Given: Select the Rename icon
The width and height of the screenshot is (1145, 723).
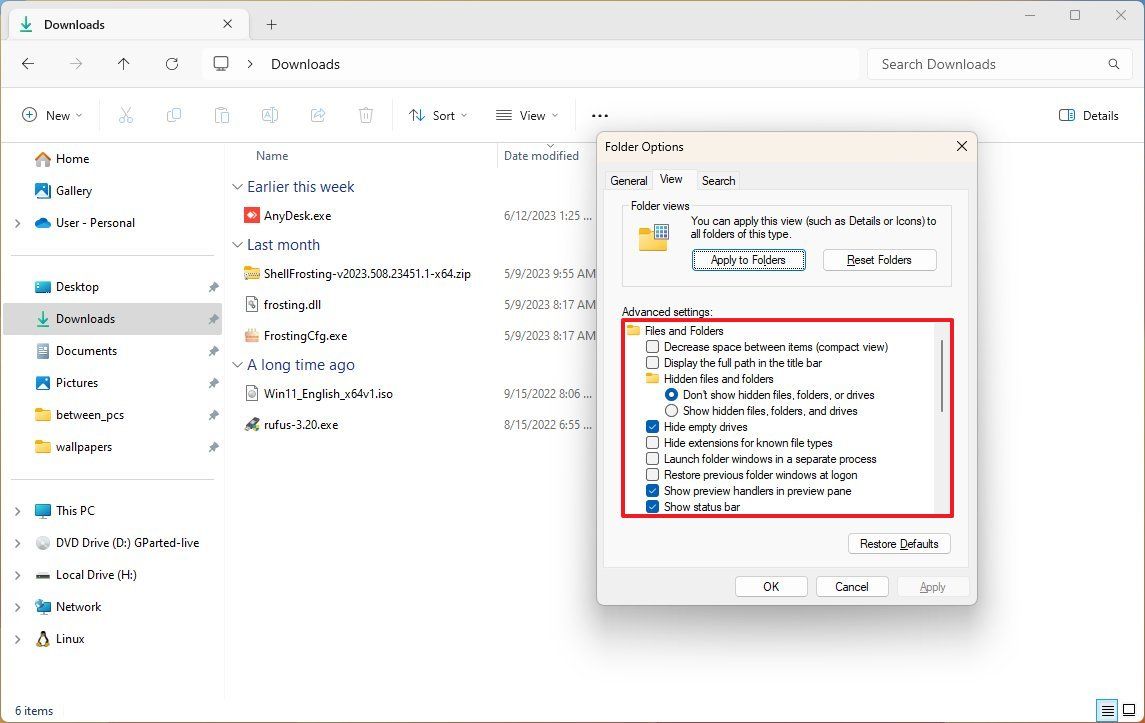Looking at the screenshot, I should pos(270,115).
